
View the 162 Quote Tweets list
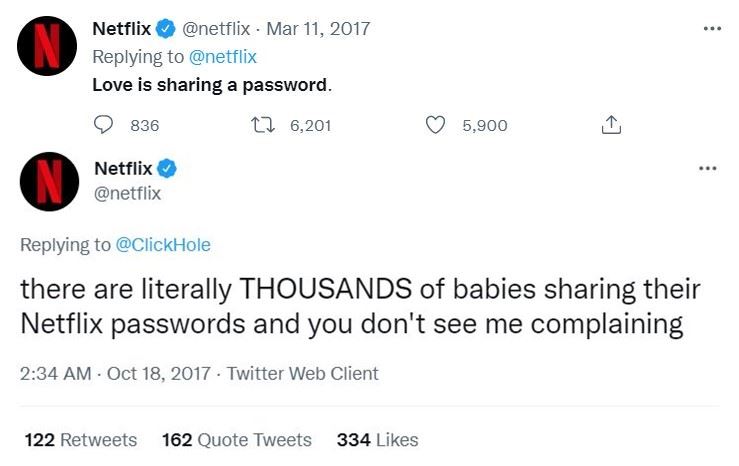tap(236, 440)
